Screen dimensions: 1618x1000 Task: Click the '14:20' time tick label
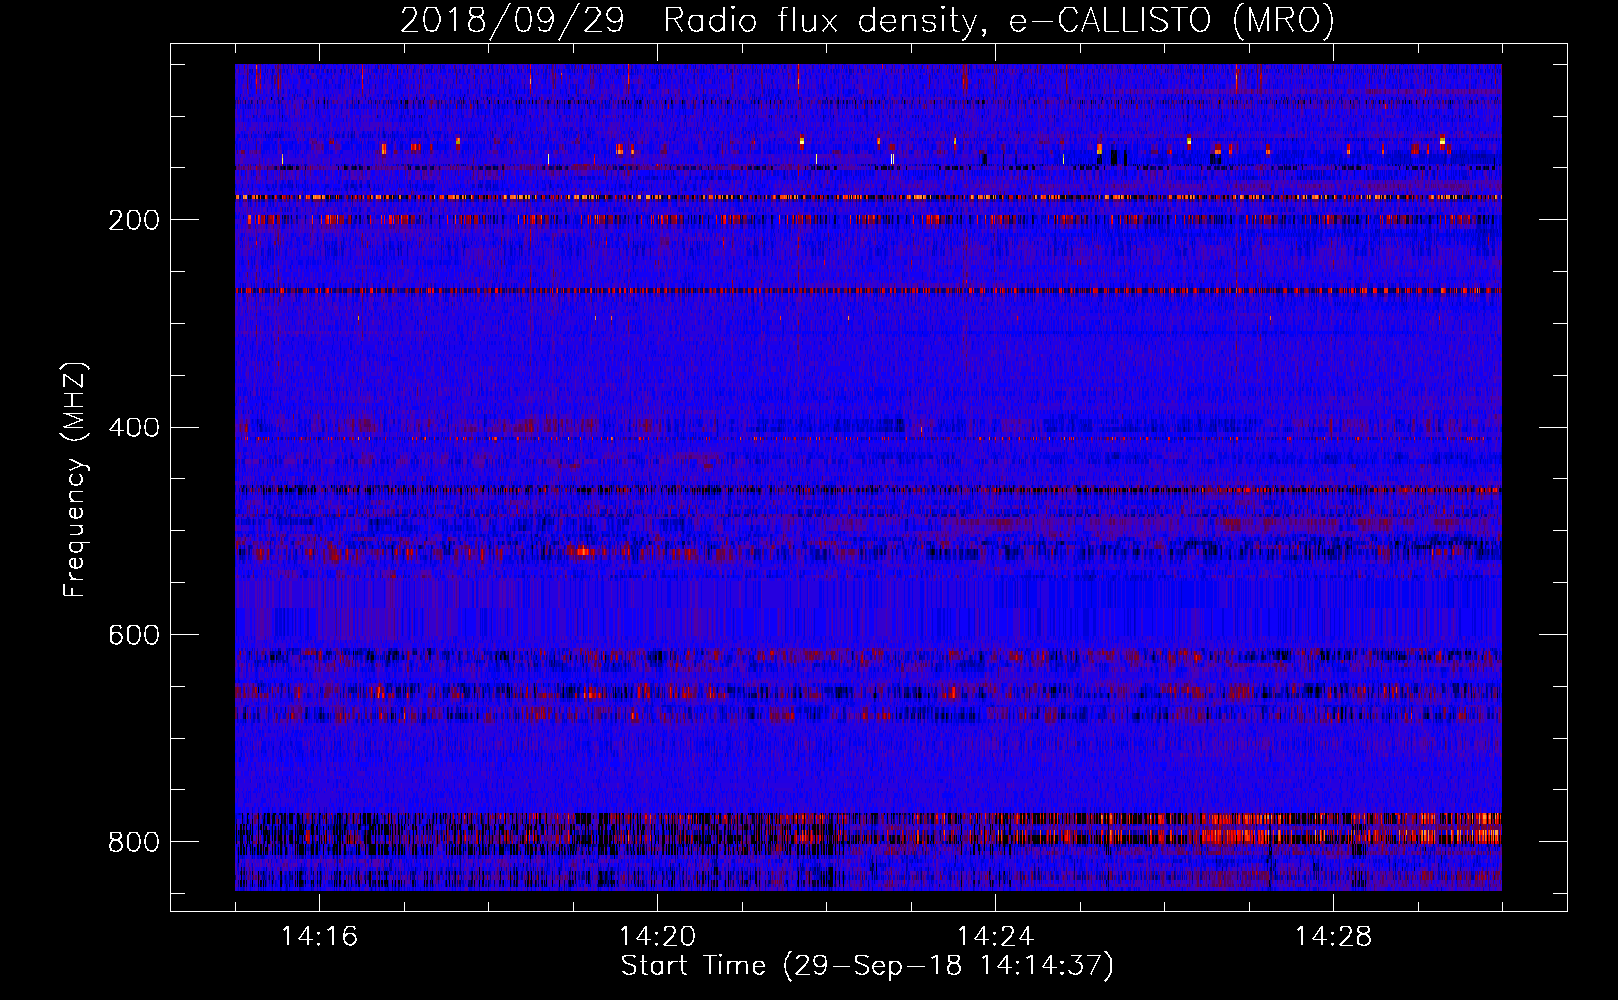coord(657,936)
